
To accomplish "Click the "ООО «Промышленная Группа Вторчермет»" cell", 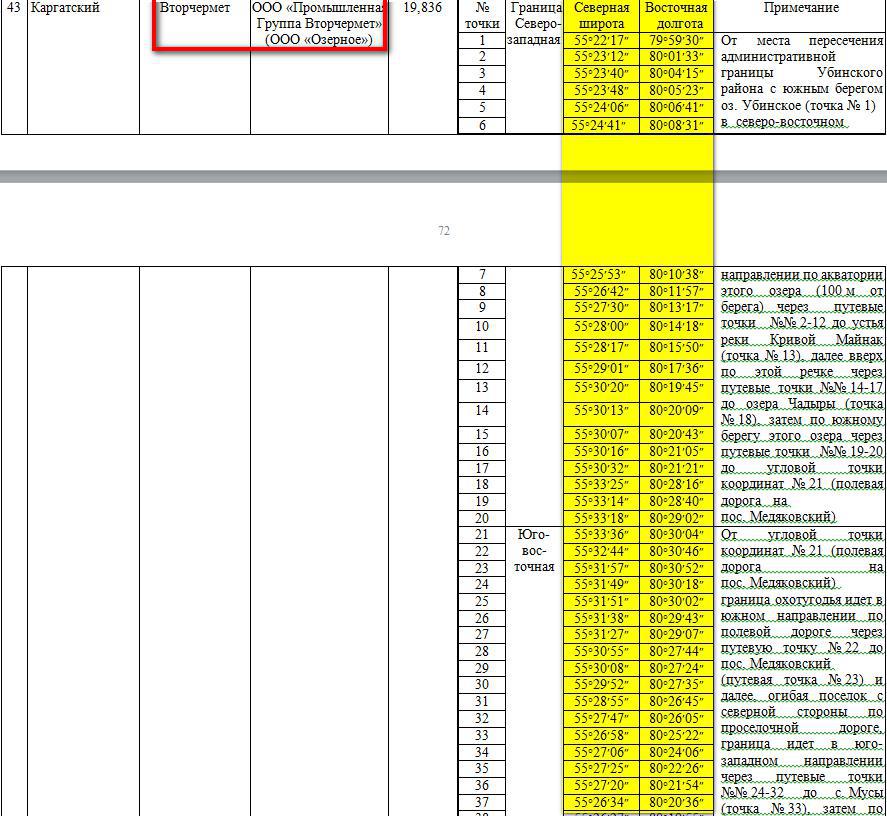I will click(x=318, y=23).
